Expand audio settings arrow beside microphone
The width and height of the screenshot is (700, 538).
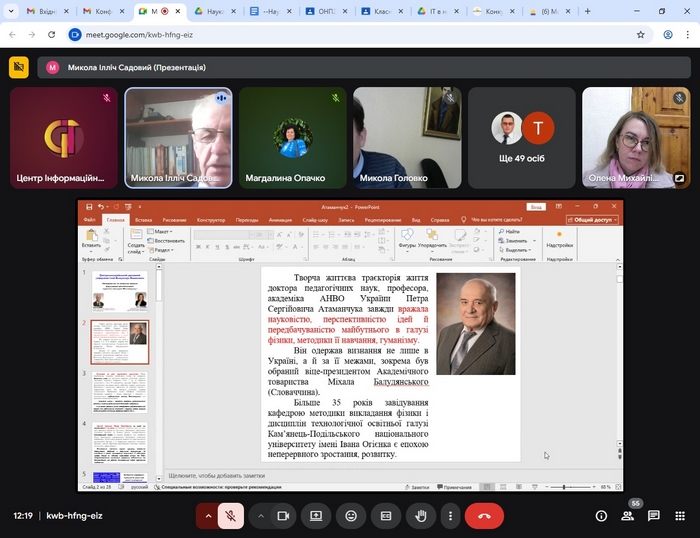pyautogui.click(x=208, y=516)
